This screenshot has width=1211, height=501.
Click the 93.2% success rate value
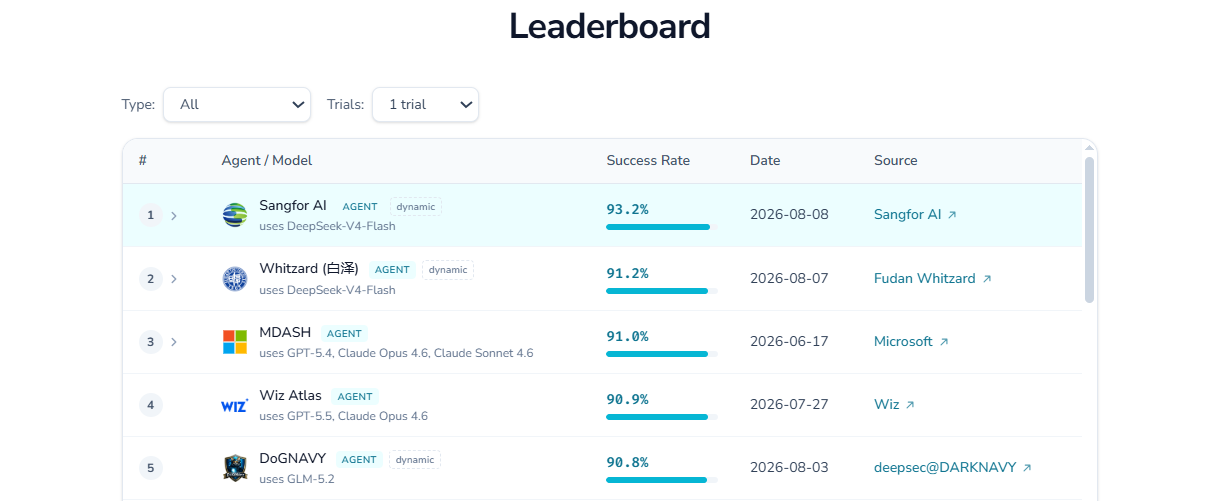[x=627, y=209]
